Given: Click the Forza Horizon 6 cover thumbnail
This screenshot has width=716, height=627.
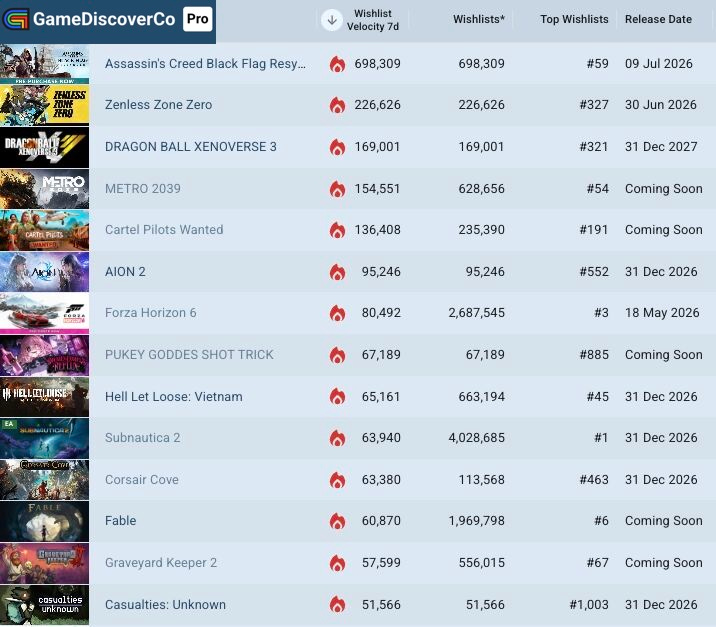Looking at the screenshot, I should (44, 313).
